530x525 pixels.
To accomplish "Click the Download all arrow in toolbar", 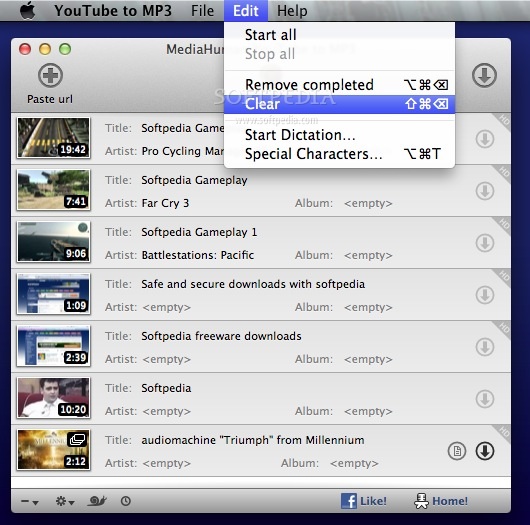I will pos(484,75).
